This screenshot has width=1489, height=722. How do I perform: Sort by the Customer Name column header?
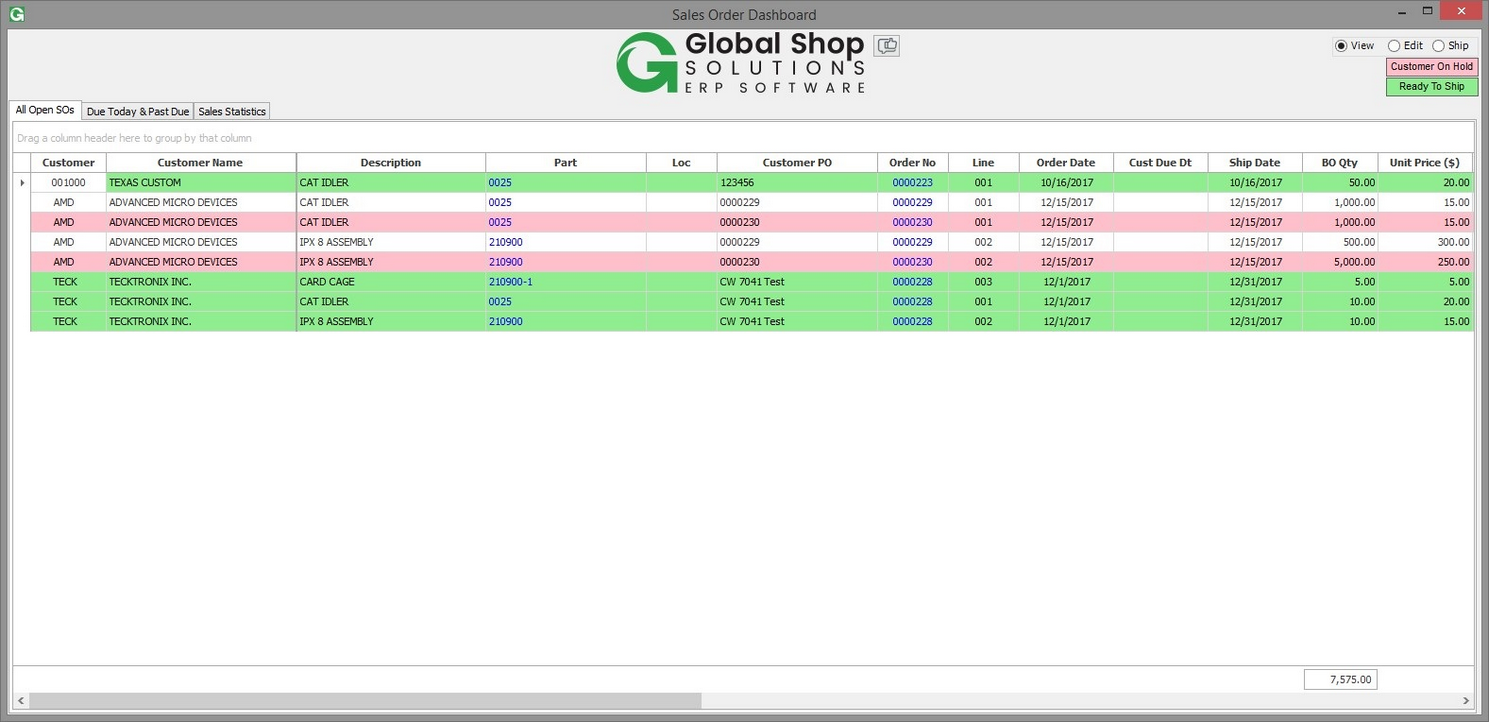[x=200, y=163]
